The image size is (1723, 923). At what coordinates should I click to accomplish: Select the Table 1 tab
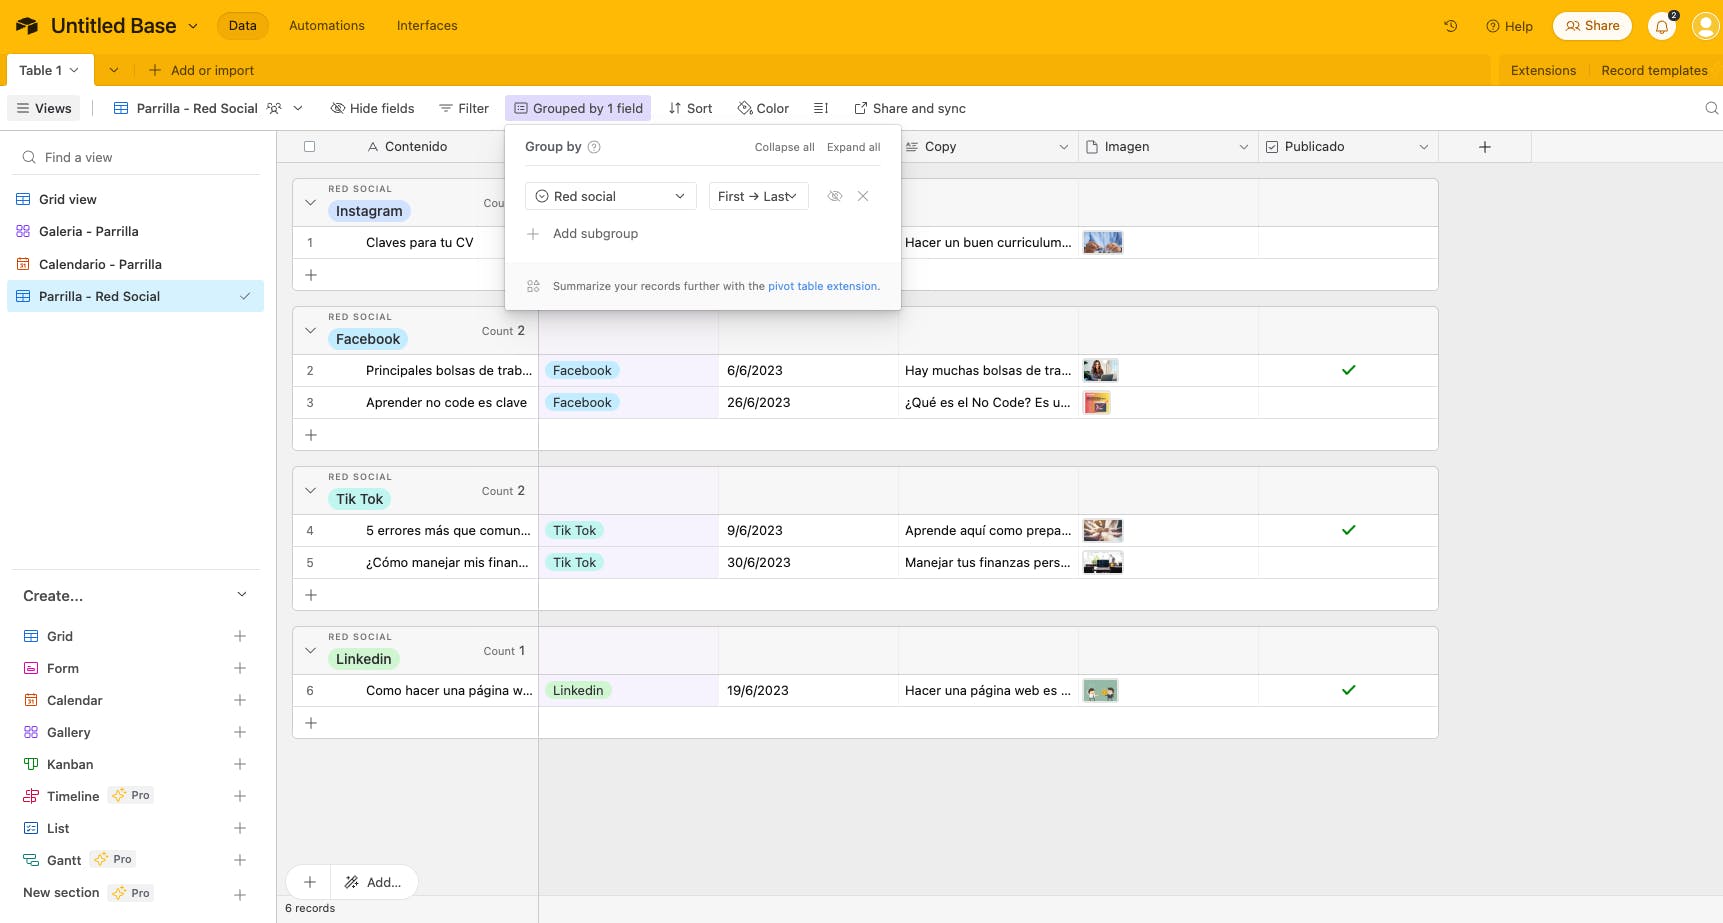point(49,70)
